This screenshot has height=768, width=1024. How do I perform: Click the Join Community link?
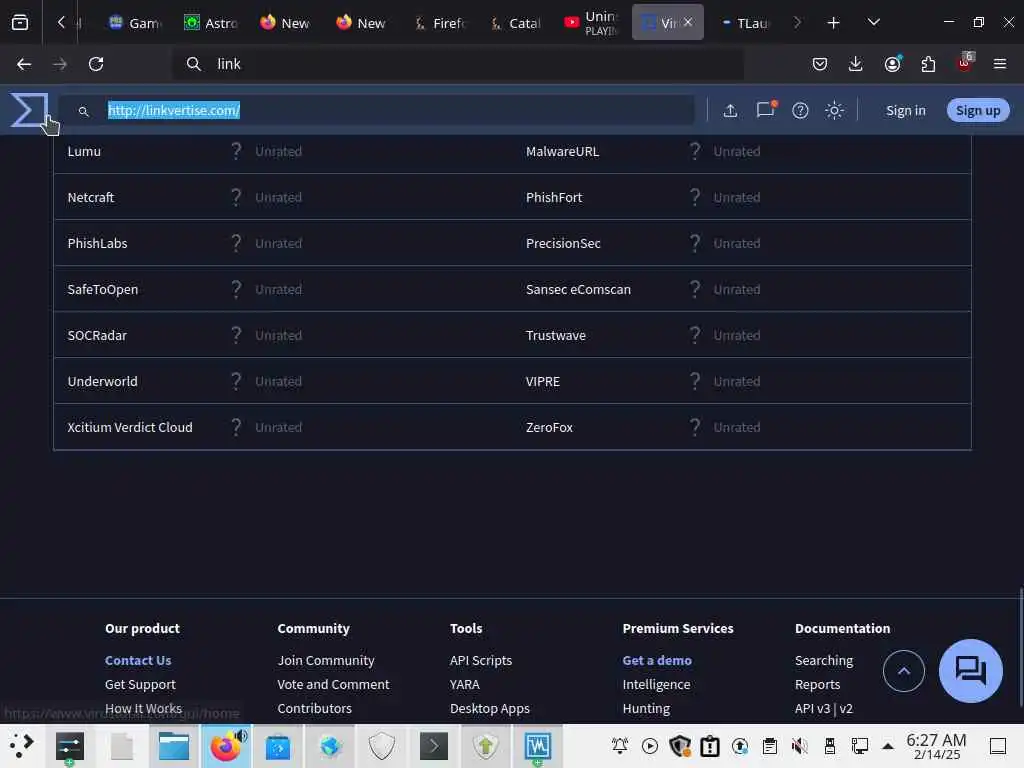click(326, 660)
